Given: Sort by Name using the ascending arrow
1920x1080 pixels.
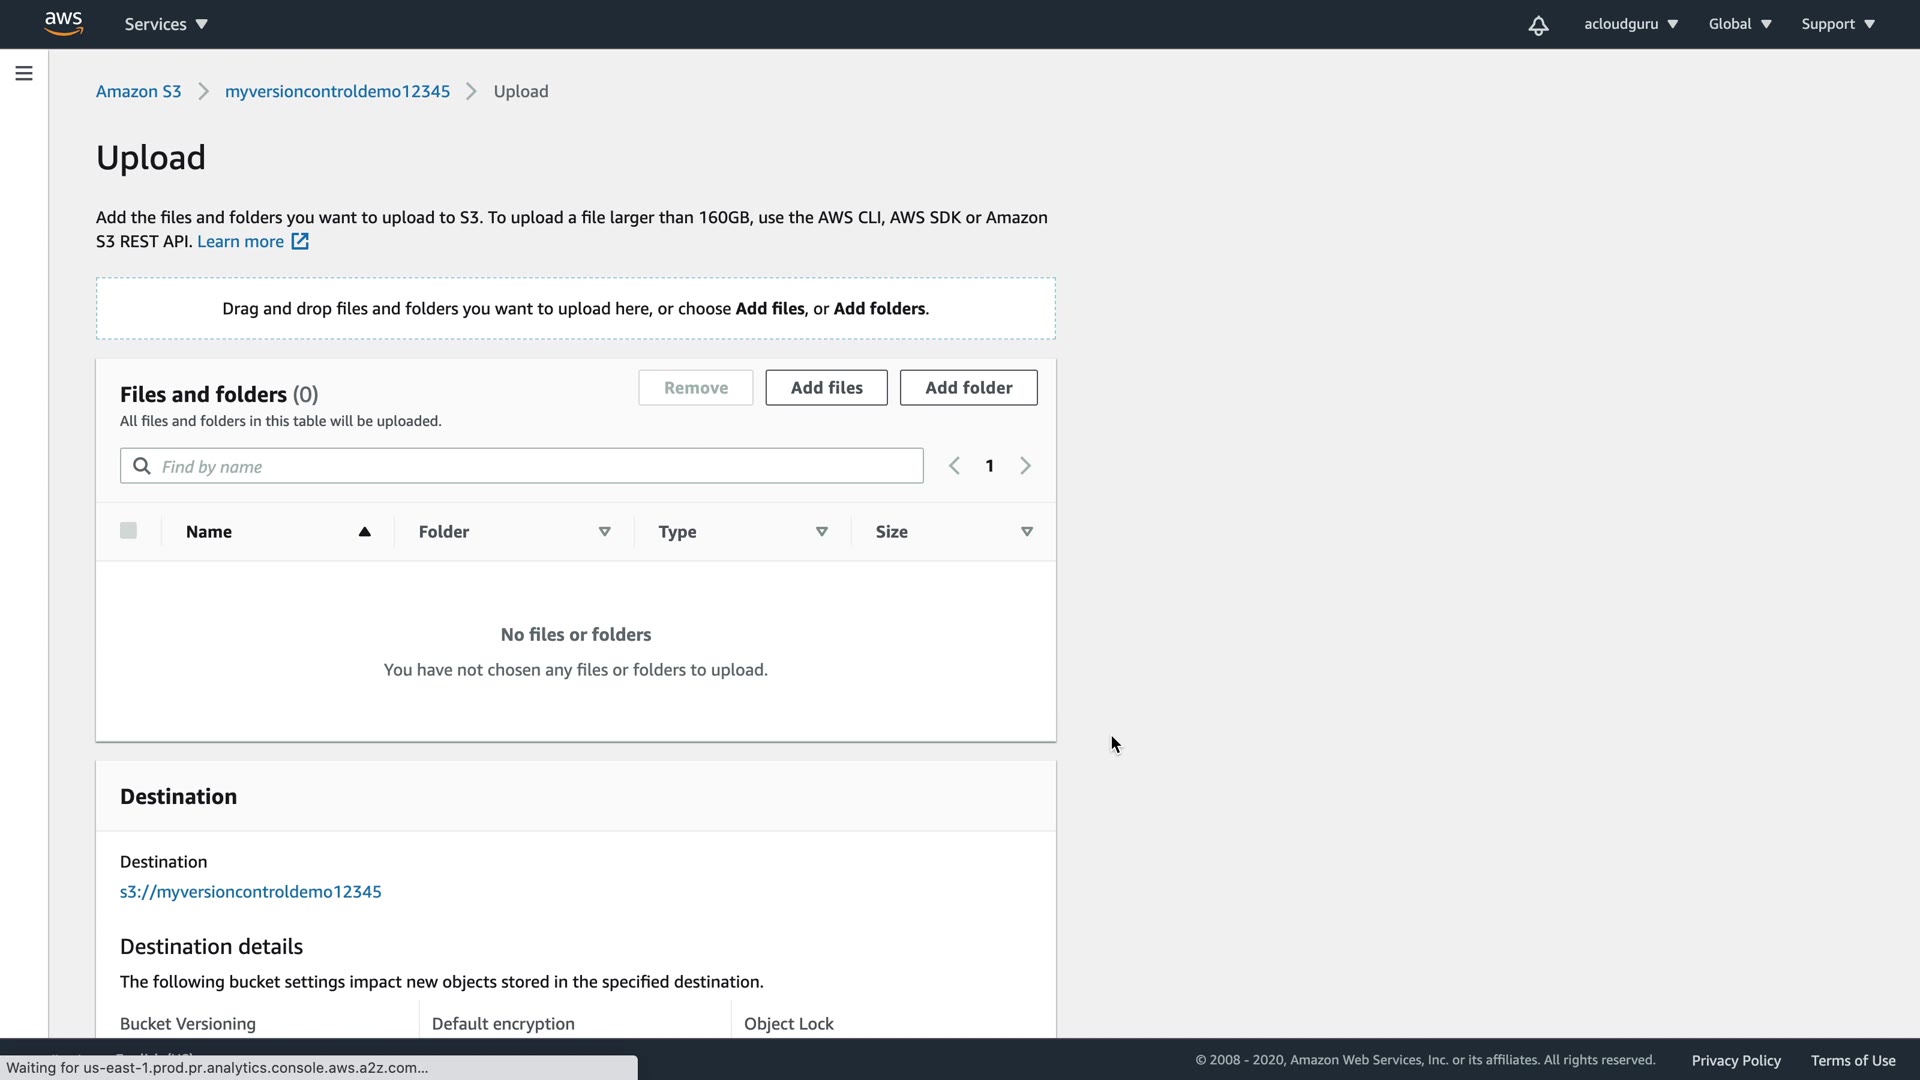Looking at the screenshot, I should point(365,532).
